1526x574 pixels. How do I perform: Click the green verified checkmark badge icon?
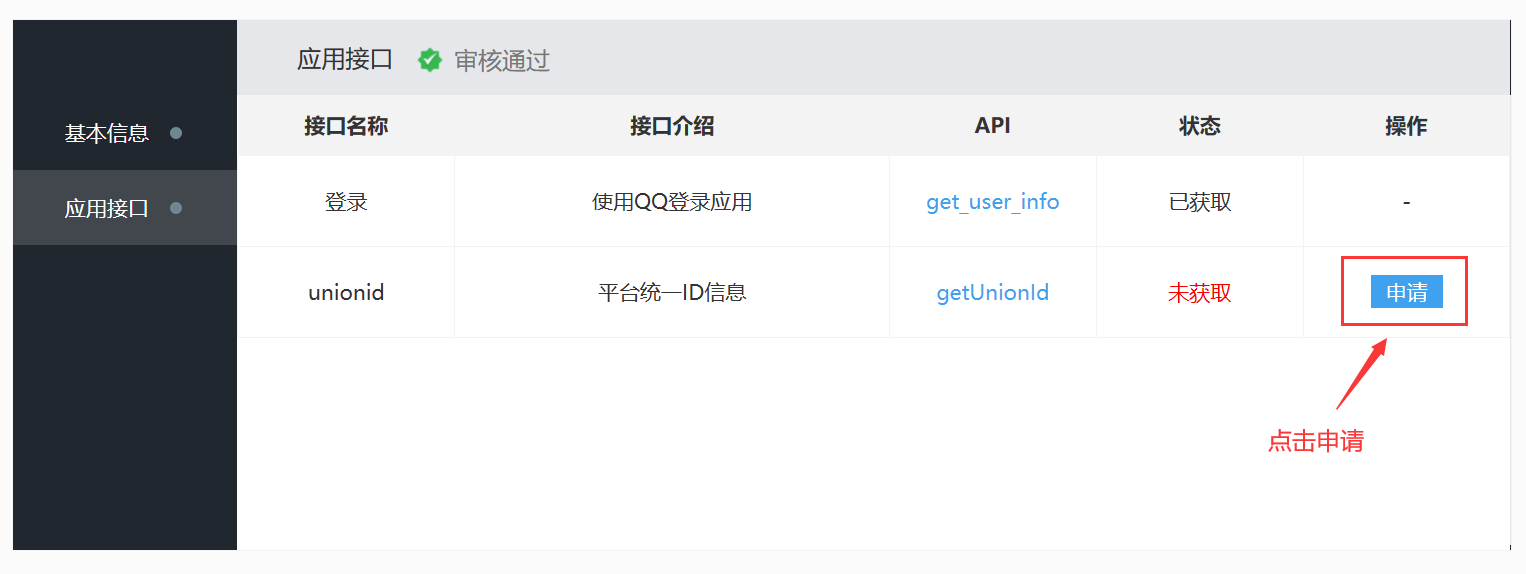click(430, 61)
